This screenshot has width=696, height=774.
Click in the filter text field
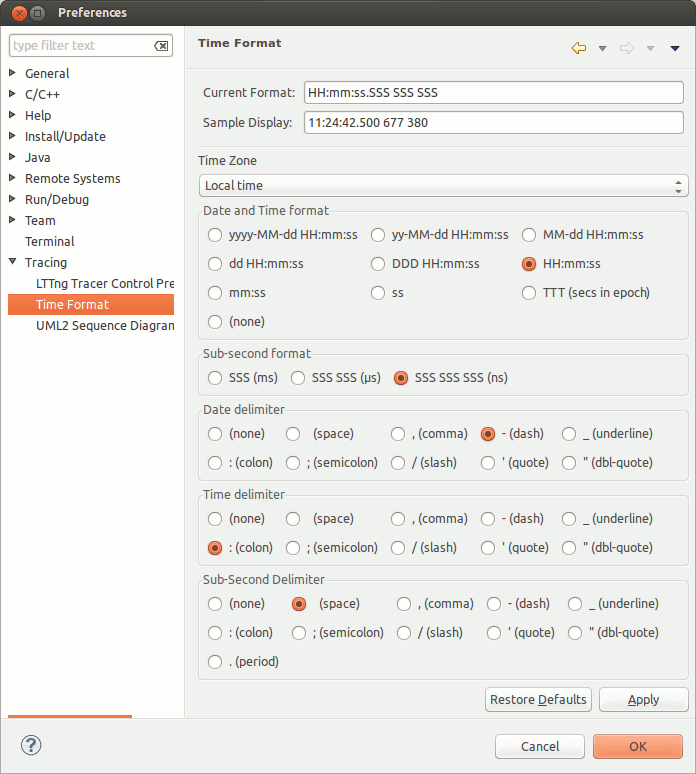pyautogui.click(x=80, y=46)
